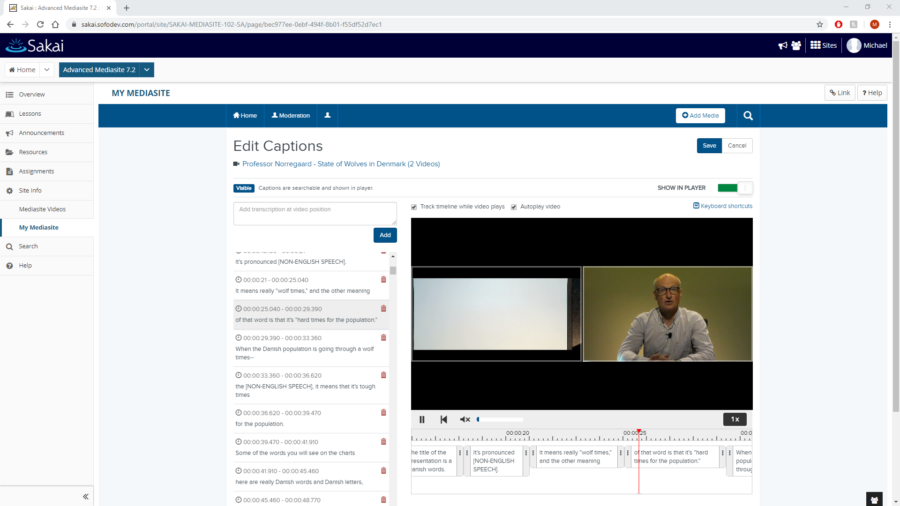Delete caption starting 00:00:45.460

pyautogui.click(x=383, y=500)
